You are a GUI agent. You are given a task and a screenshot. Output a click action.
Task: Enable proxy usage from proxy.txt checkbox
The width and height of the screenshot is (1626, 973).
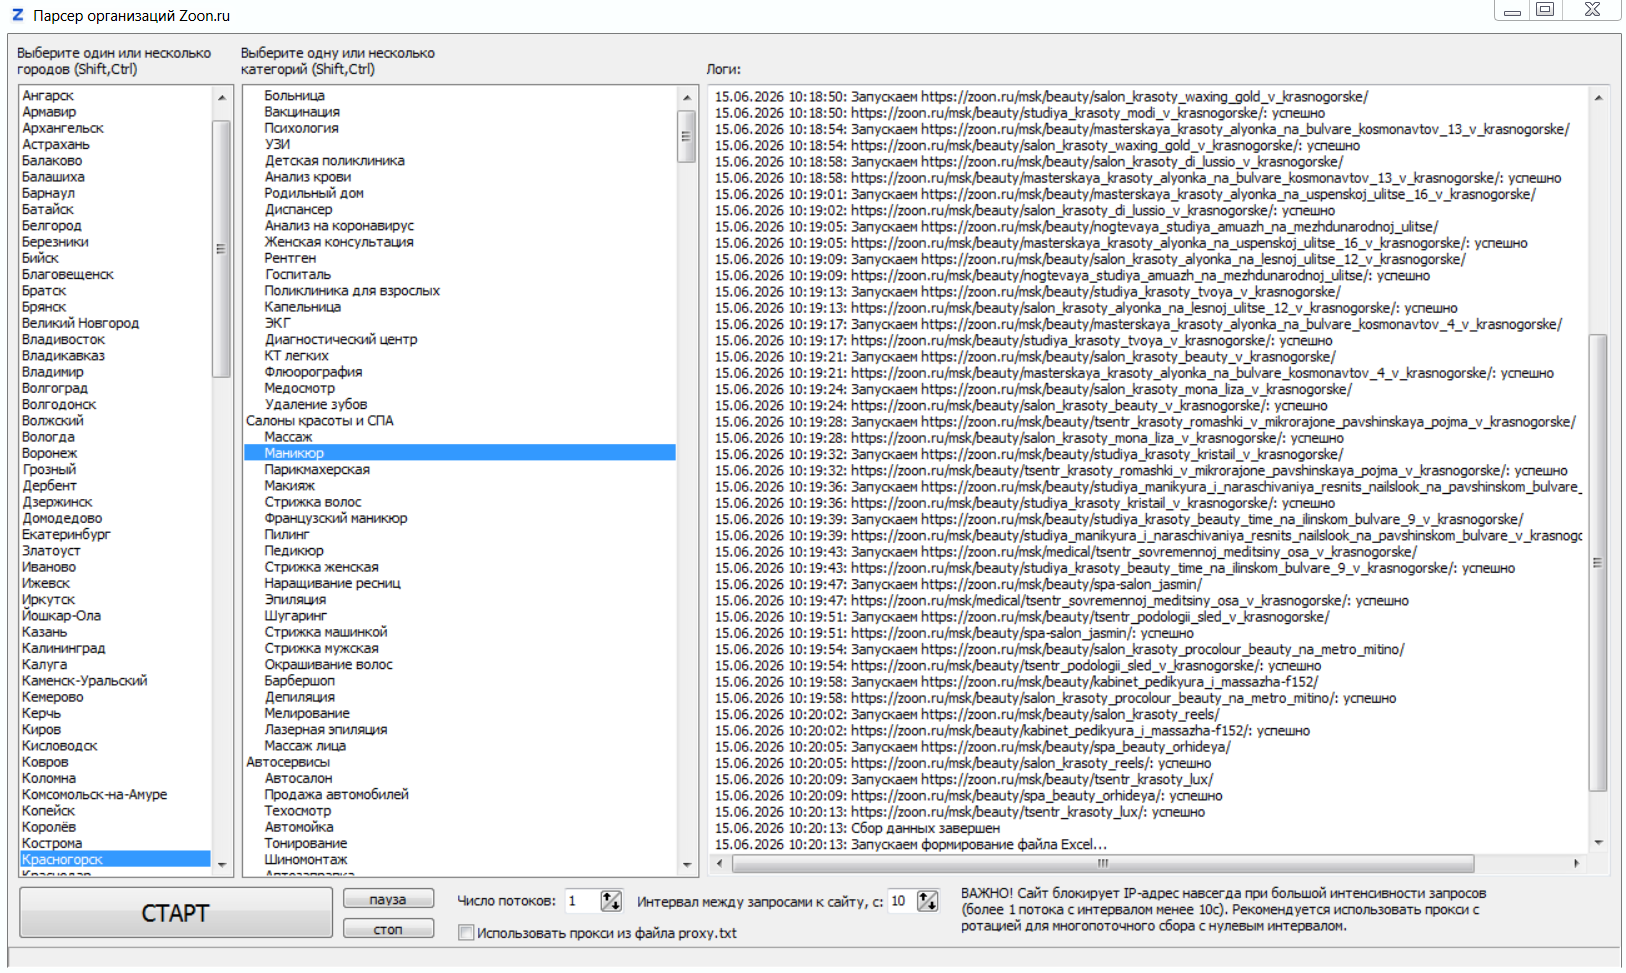(x=466, y=933)
